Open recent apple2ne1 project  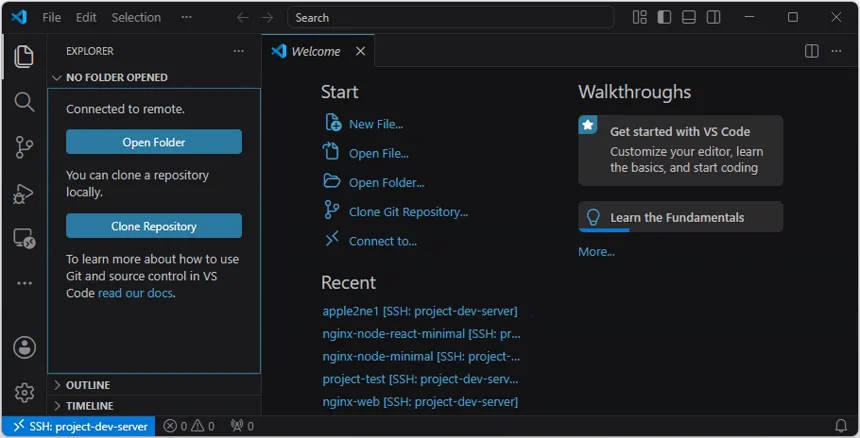click(x=420, y=311)
